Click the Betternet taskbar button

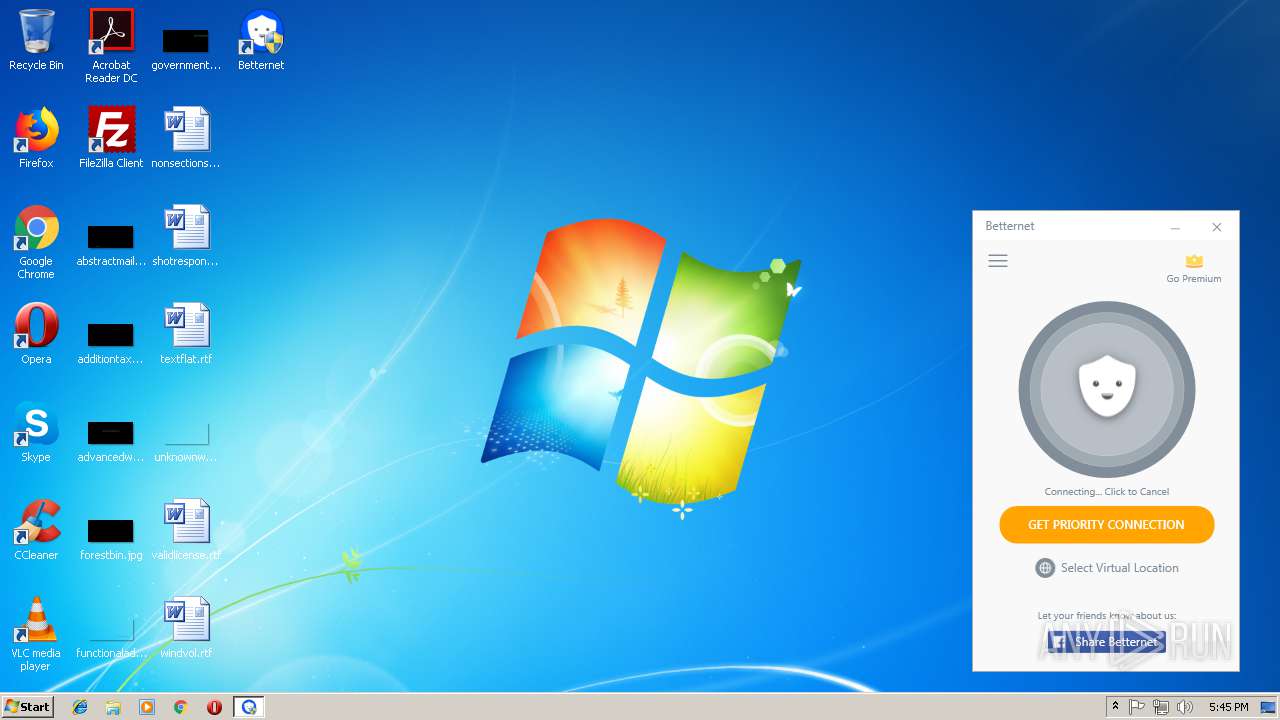tap(248, 707)
